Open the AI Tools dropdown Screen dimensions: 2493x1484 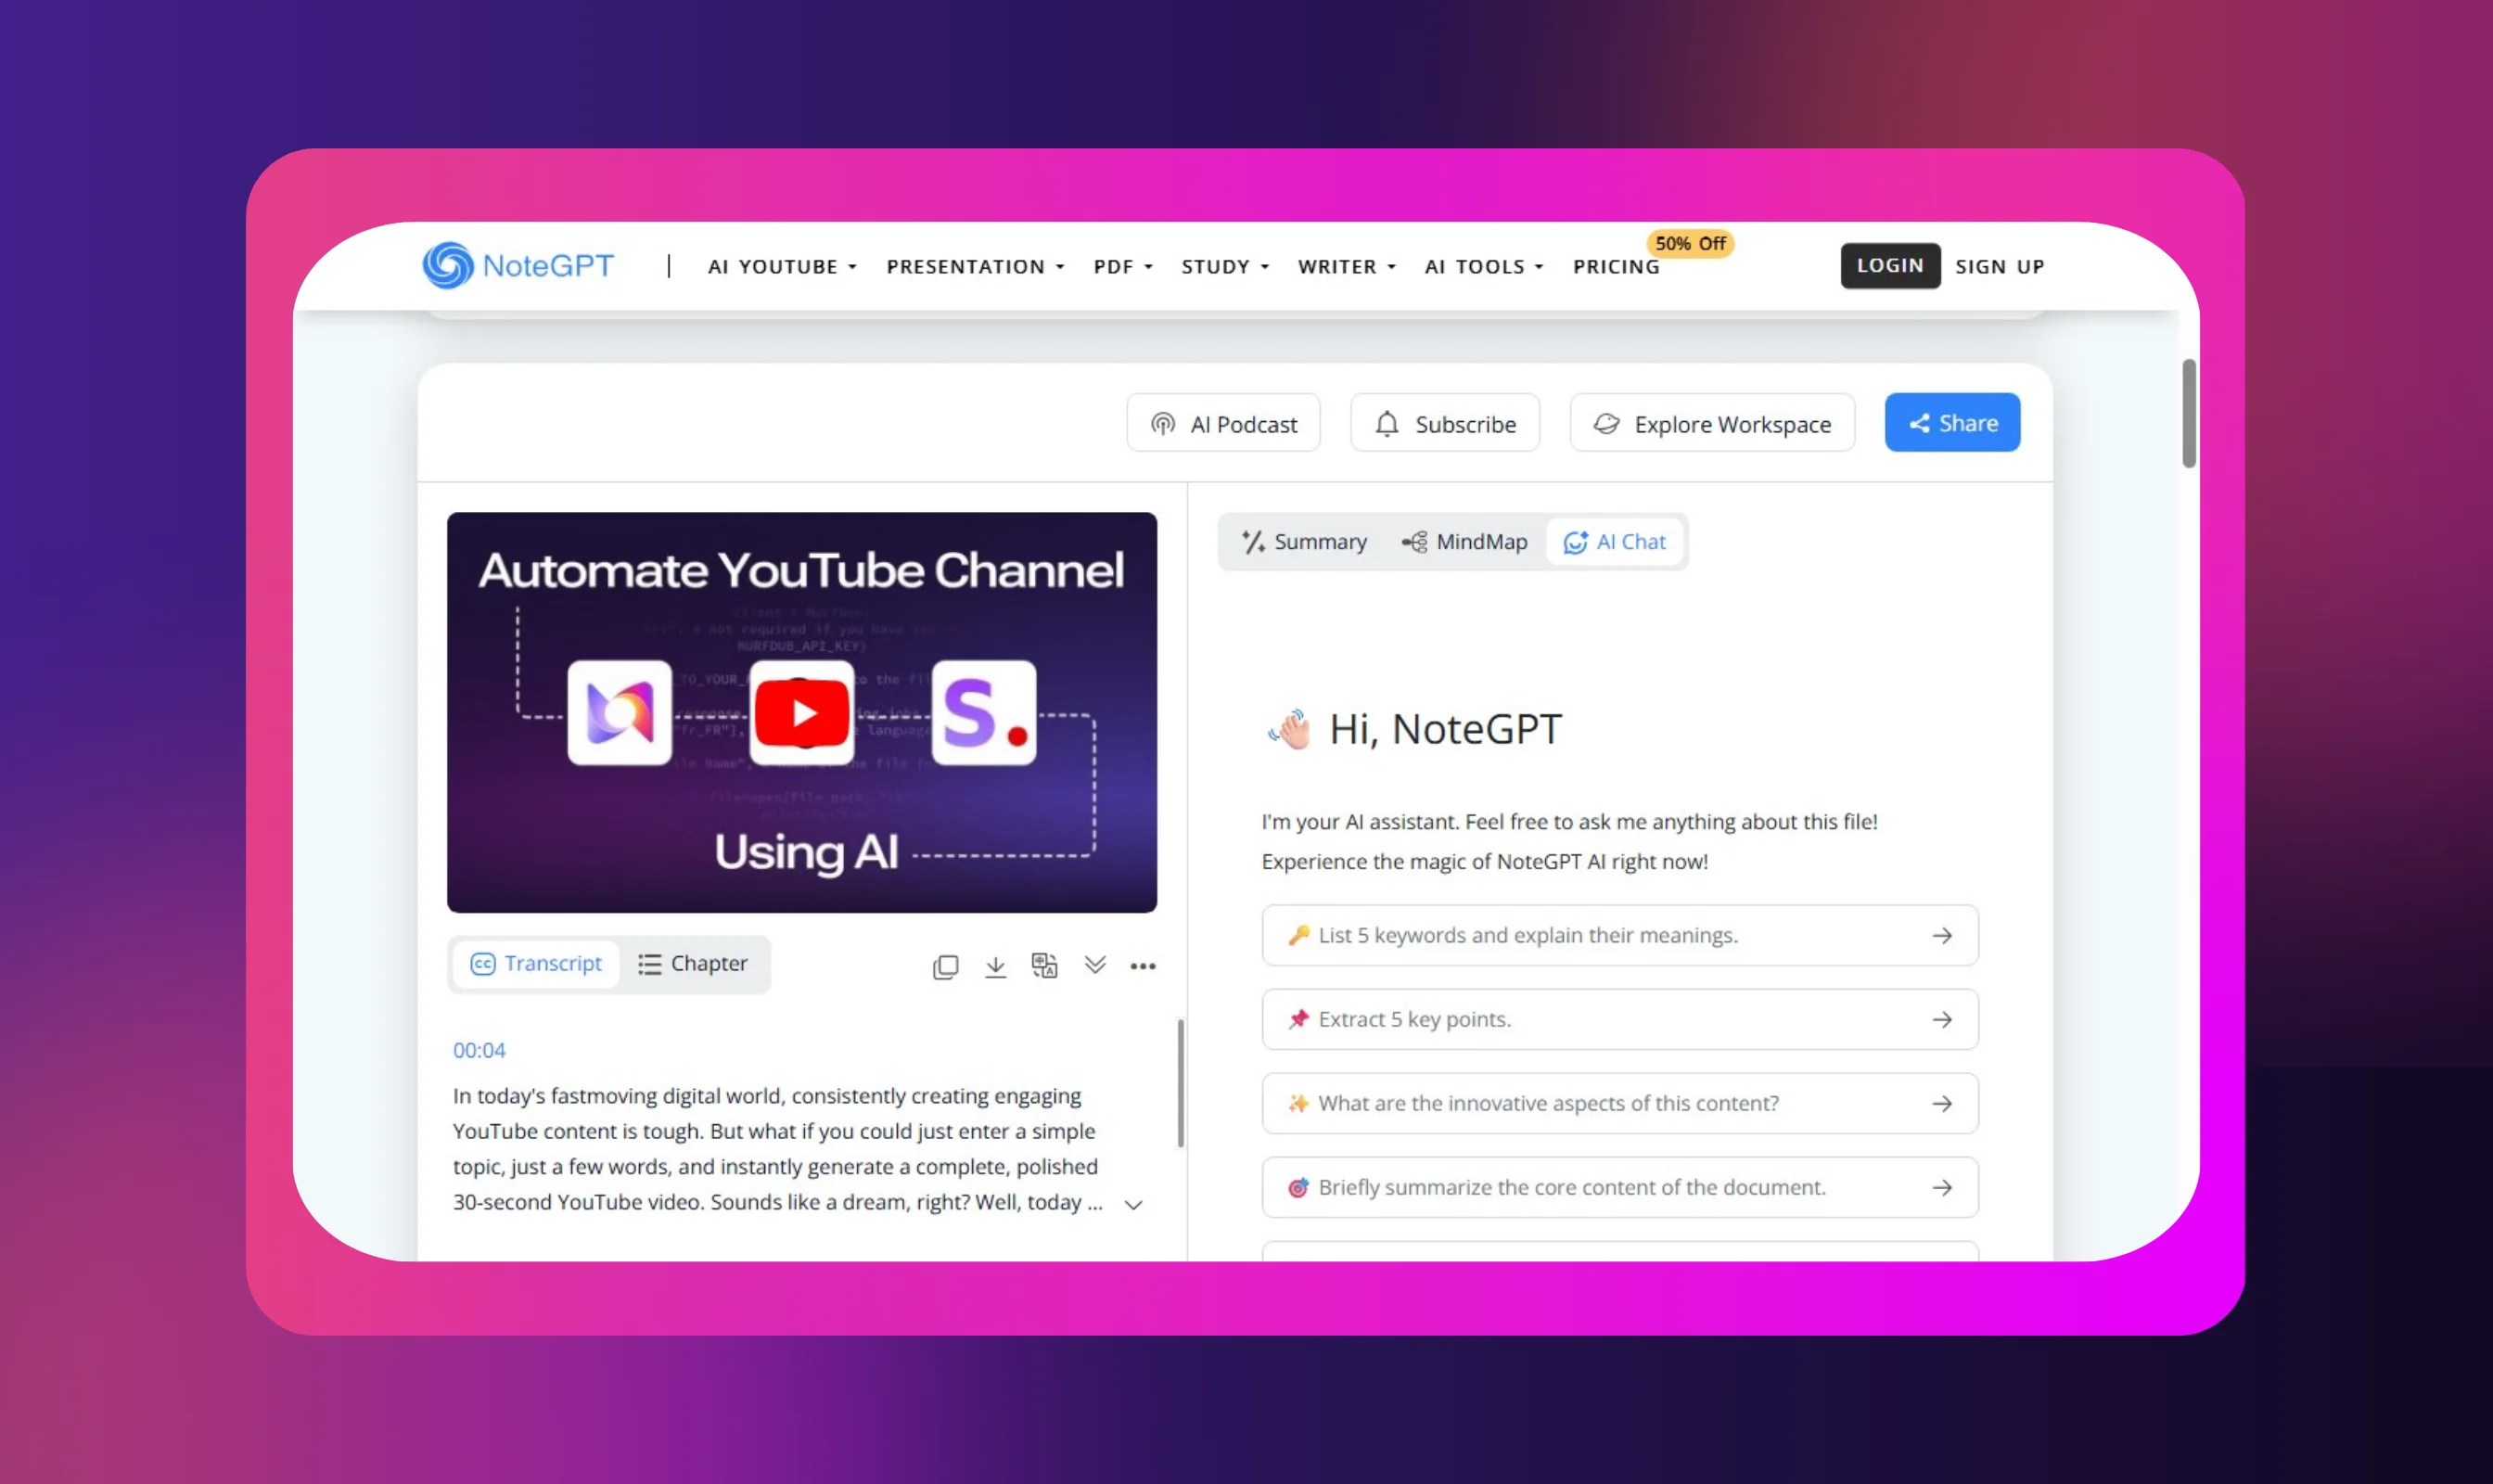pos(1484,267)
